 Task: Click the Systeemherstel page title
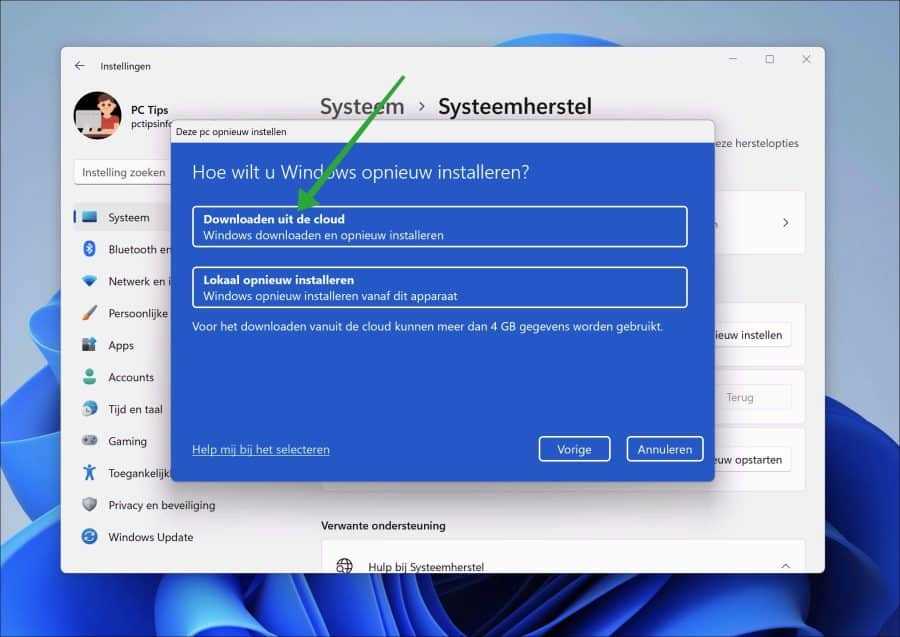[x=515, y=106]
